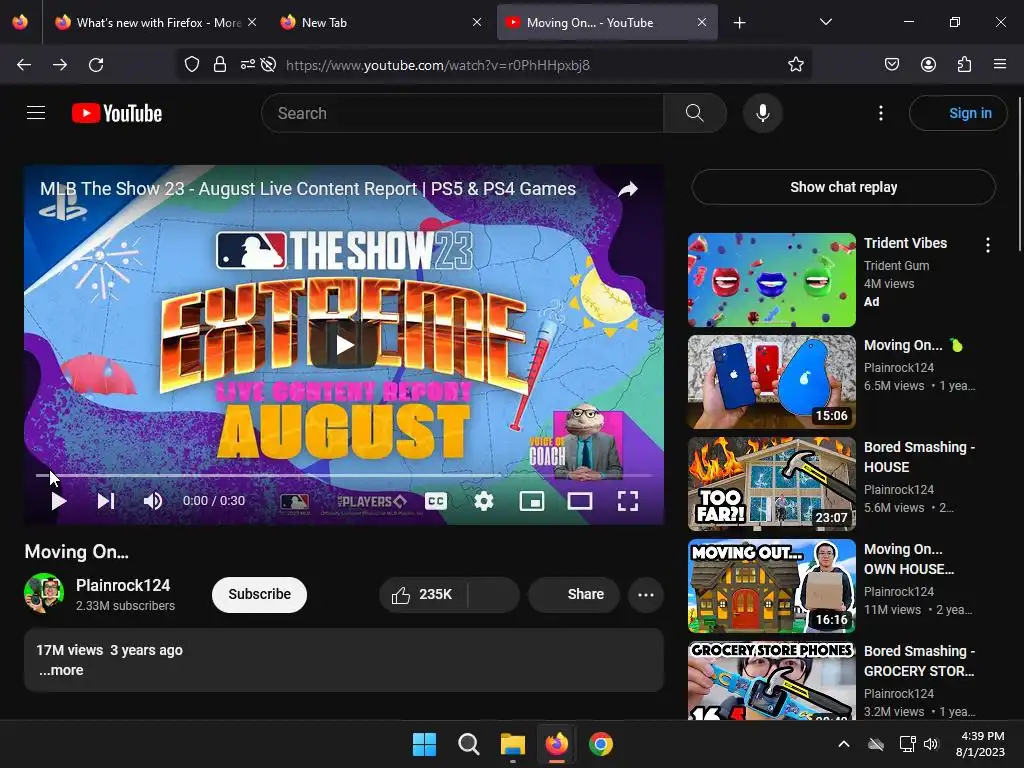This screenshot has height=768, width=1024.
Task: Click the Firefox back arrow
Action: [24, 65]
